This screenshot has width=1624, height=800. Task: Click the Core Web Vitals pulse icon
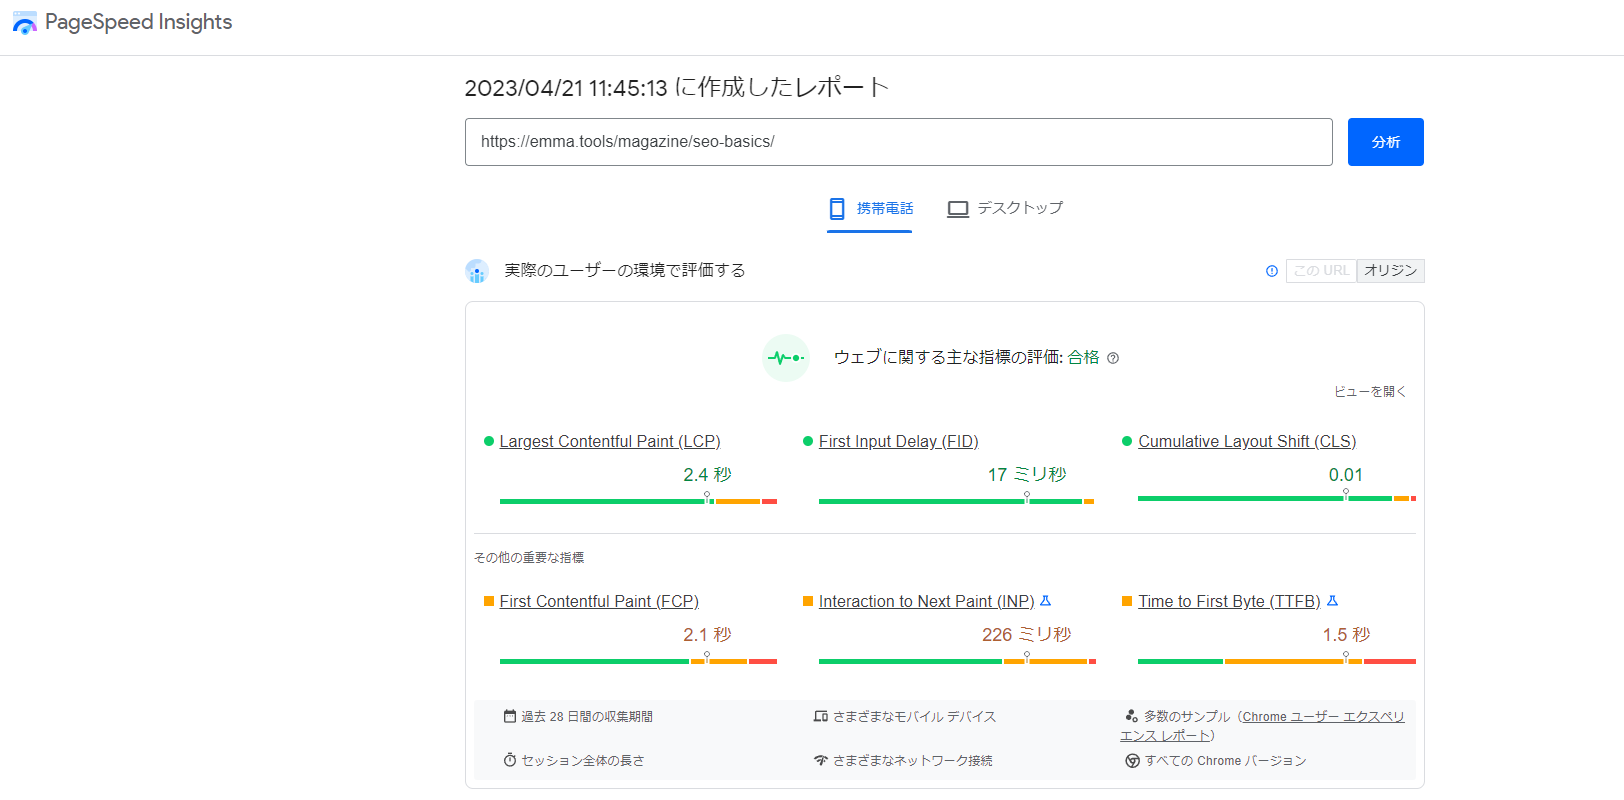click(x=785, y=358)
